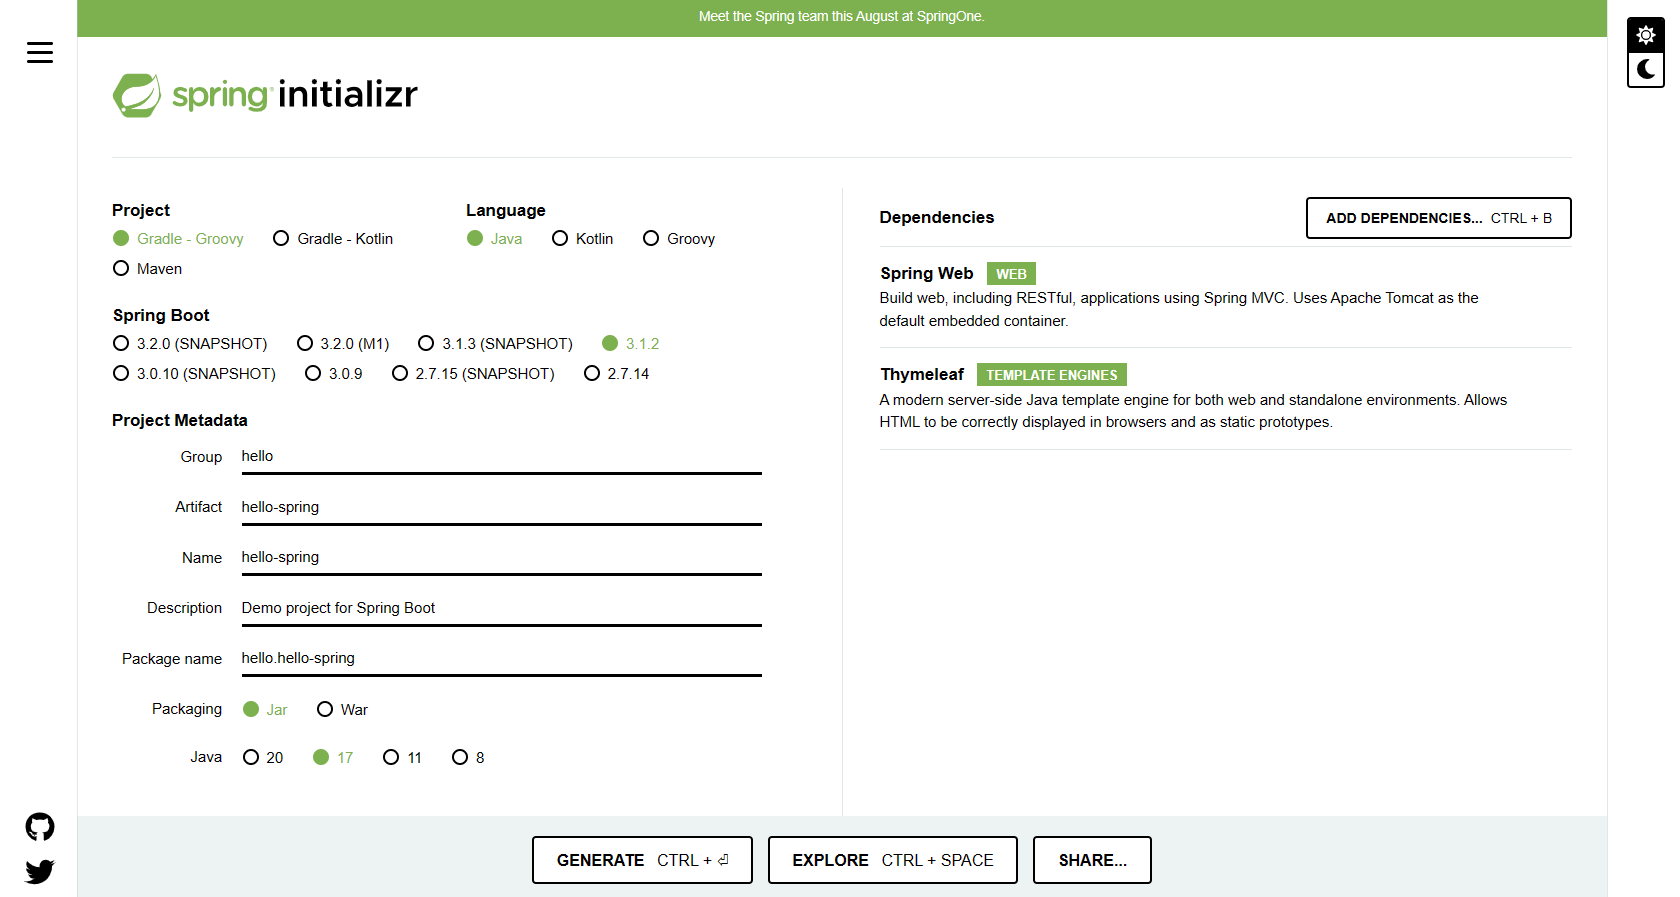Switch to dark theme moon icon
Viewport: 1680px width, 897px height.
coord(1646,69)
